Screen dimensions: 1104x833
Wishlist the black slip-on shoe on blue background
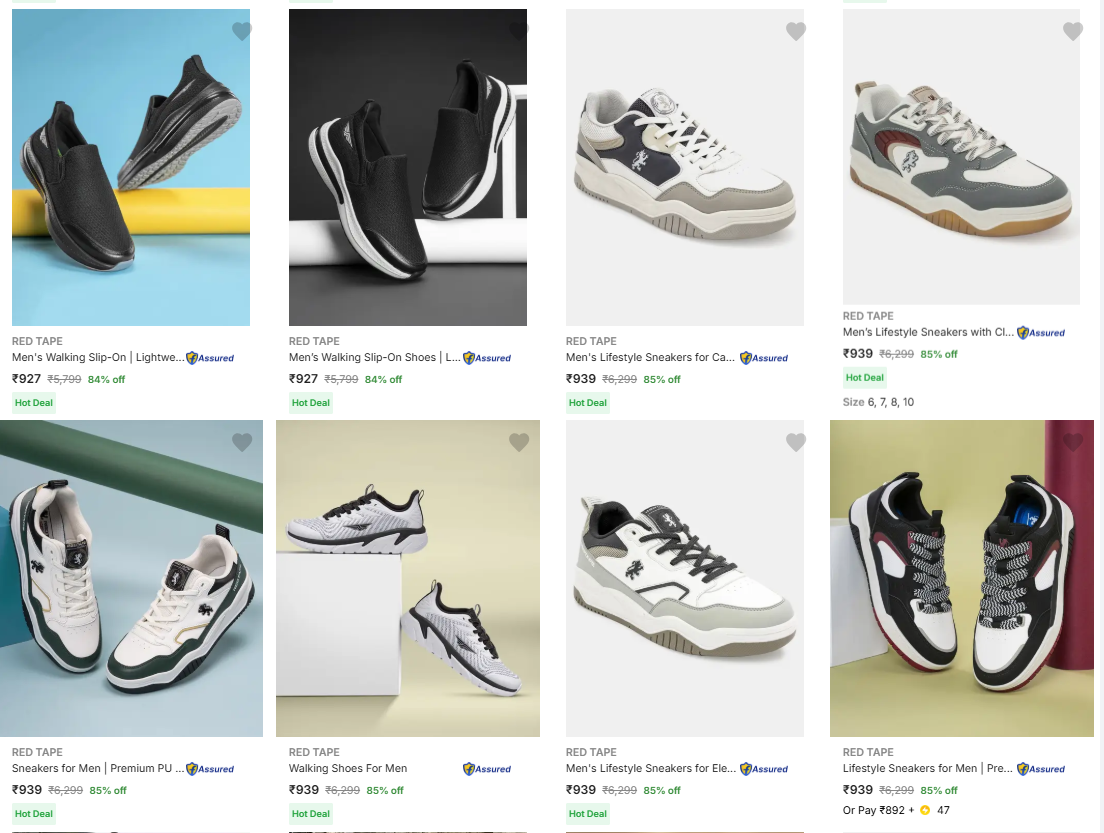(x=242, y=32)
